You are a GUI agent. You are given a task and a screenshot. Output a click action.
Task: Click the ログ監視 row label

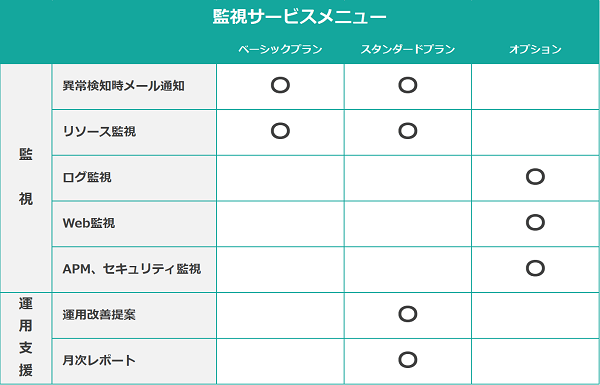click(x=87, y=177)
